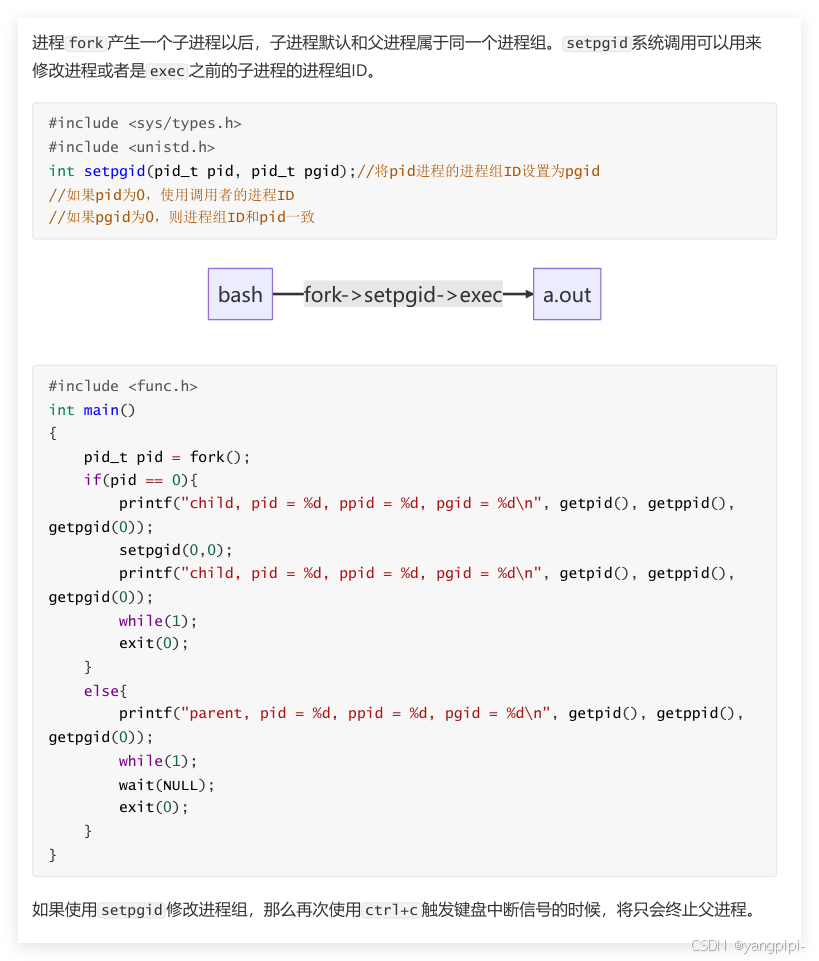Click the bash box in the diagram
This screenshot has width=819, height=961.
pos(240,294)
